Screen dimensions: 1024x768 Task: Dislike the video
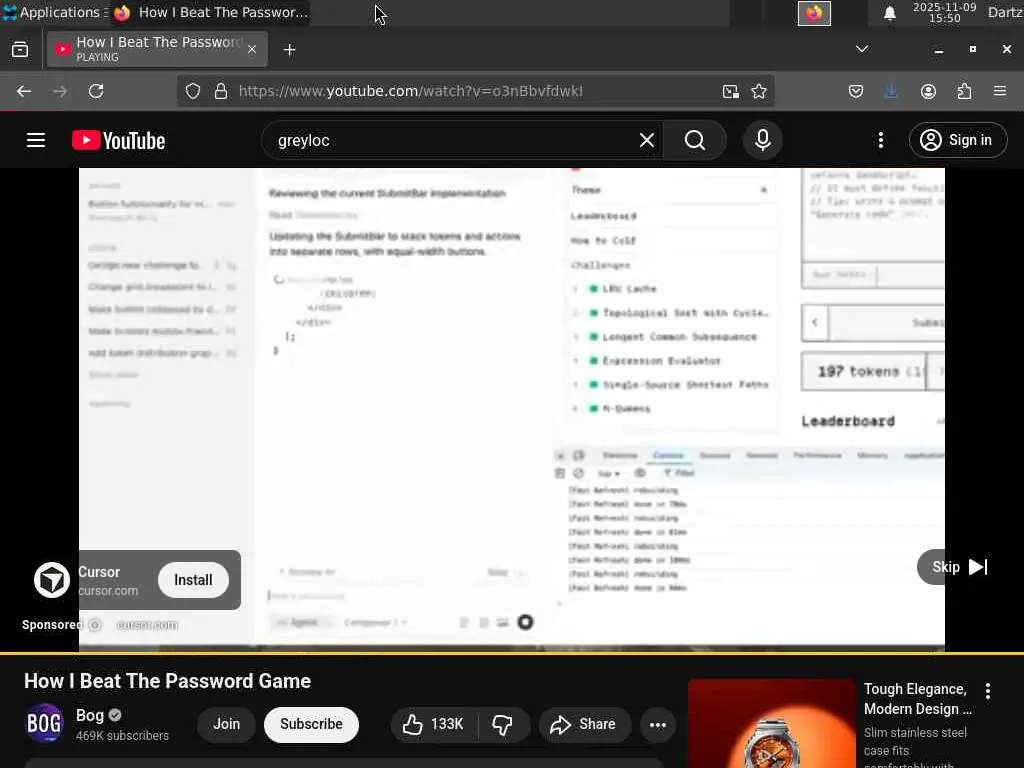502,724
